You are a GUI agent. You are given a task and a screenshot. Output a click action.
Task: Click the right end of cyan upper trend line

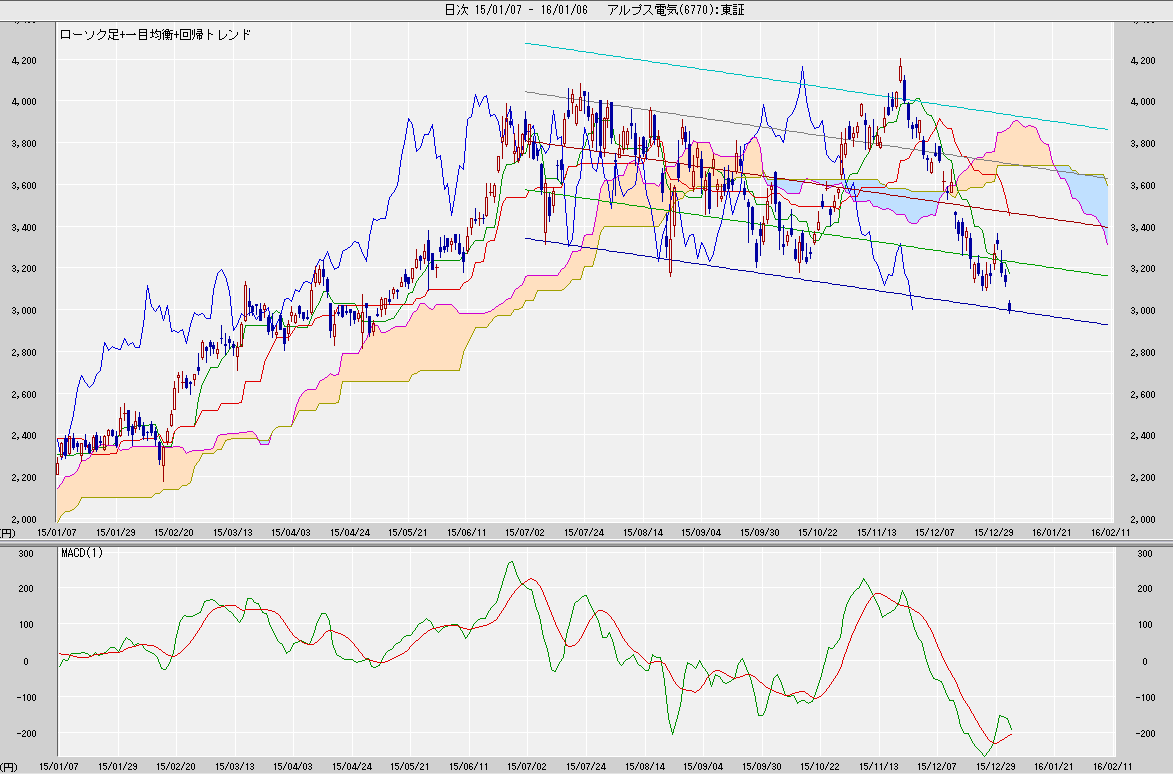click(1106, 129)
